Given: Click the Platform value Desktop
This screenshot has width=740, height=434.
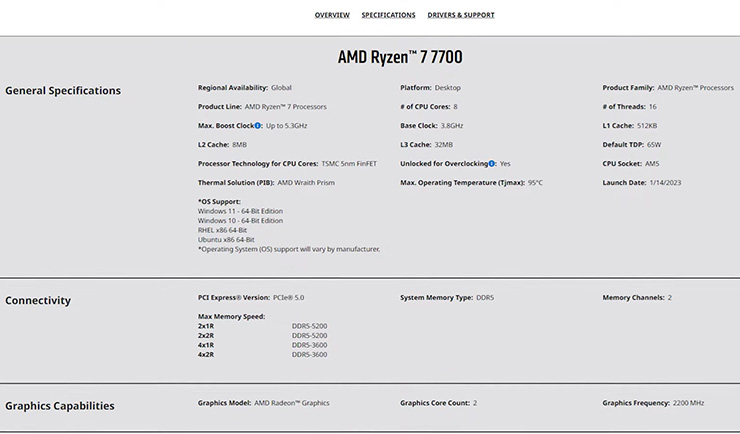Looking at the screenshot, I should (447, 88).
